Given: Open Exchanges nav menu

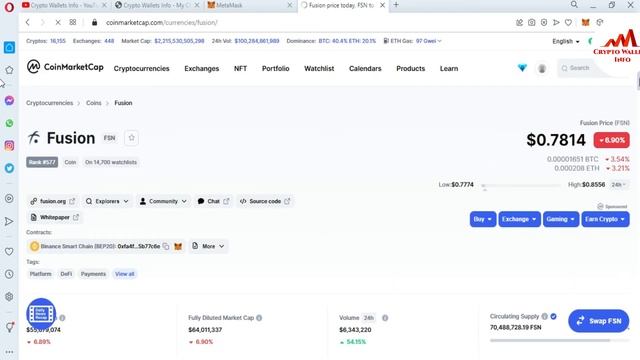Looking at the screenshot, I should [x=202, y=69].
